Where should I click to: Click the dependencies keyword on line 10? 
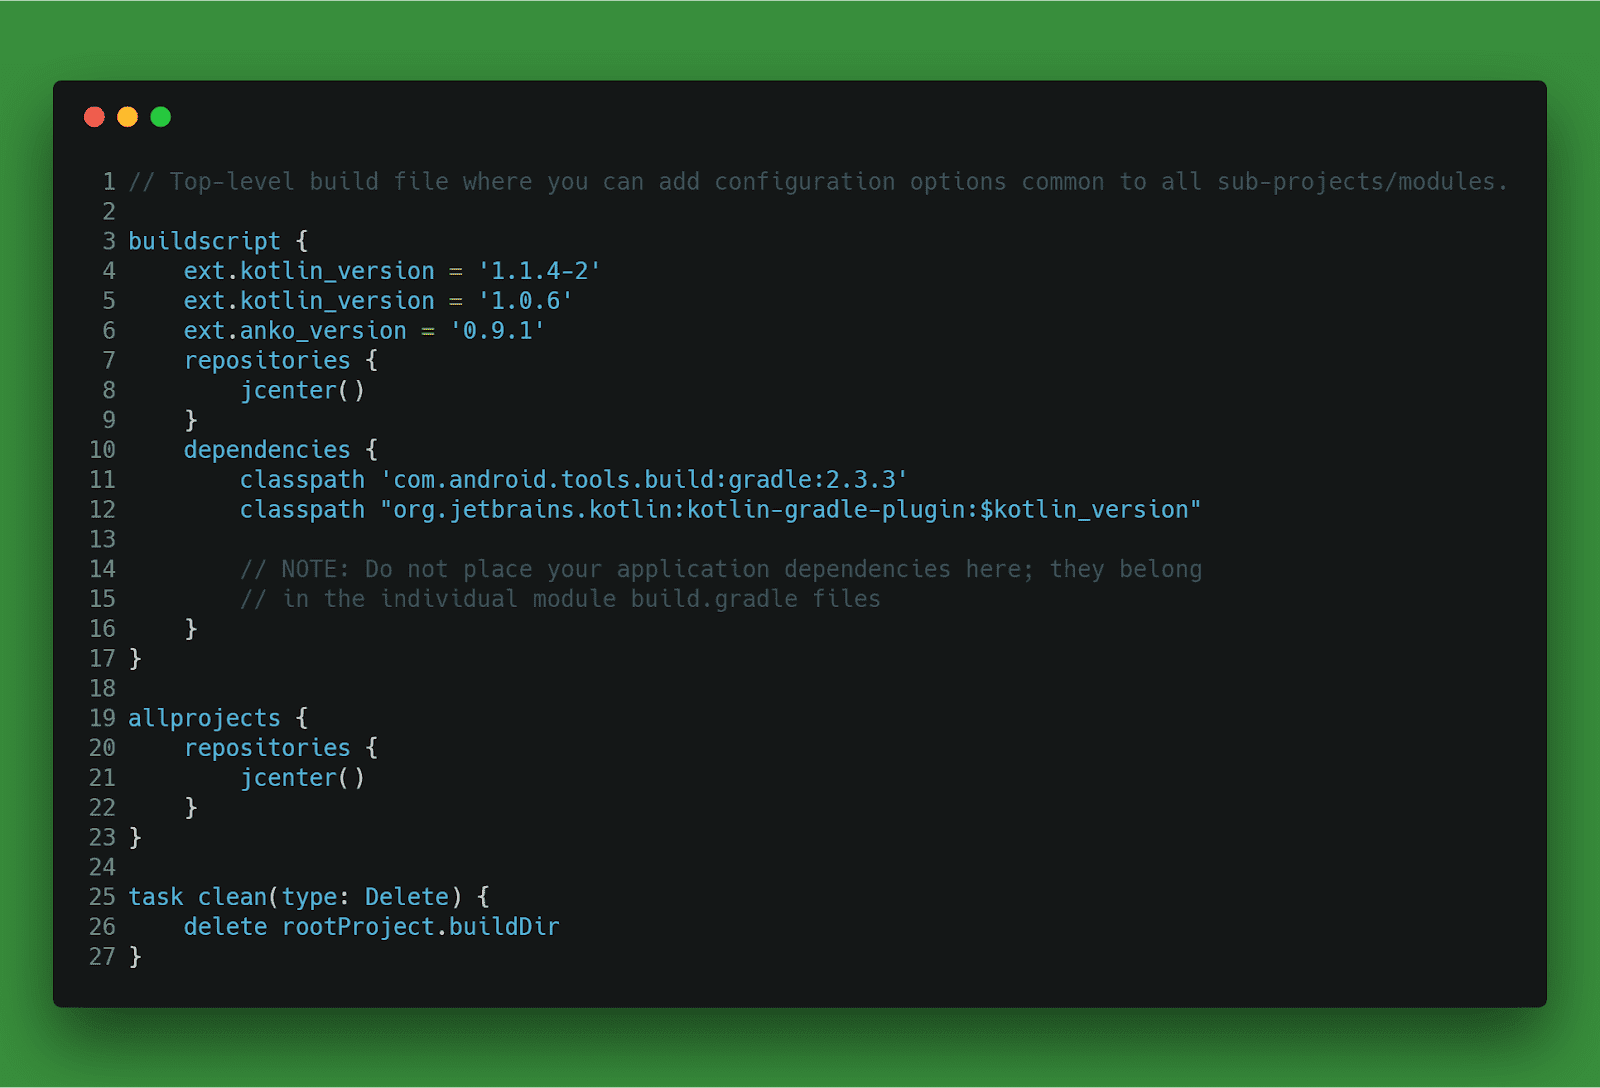click(x=267, y=450)
